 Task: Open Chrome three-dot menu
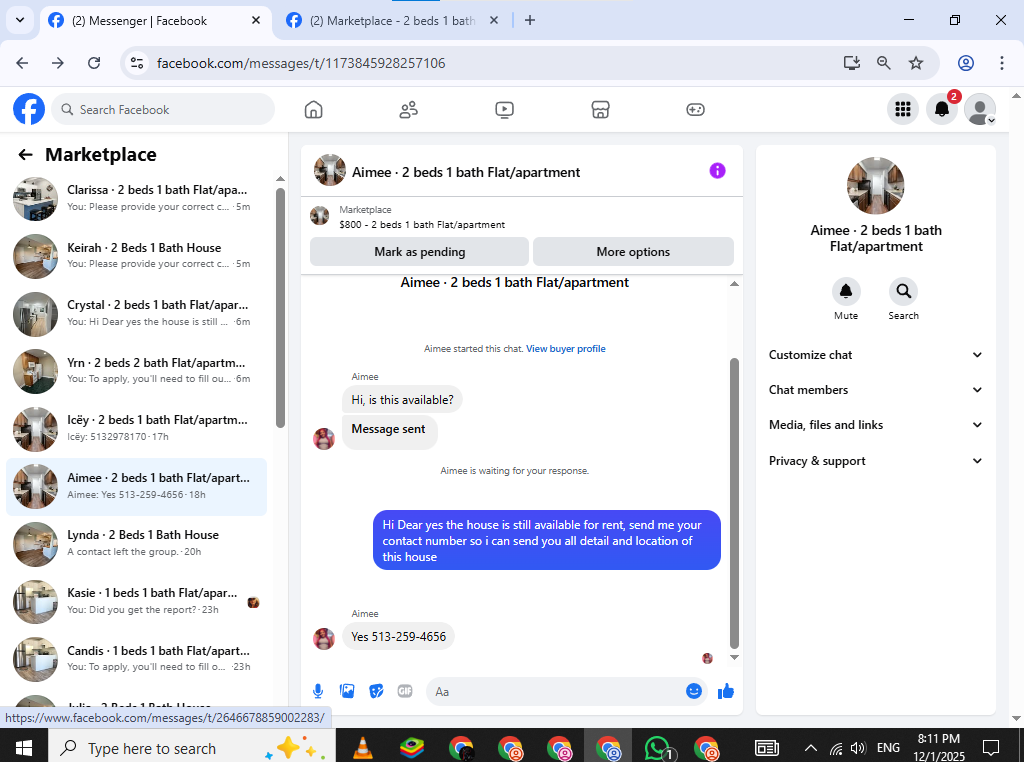point(1001,63)
